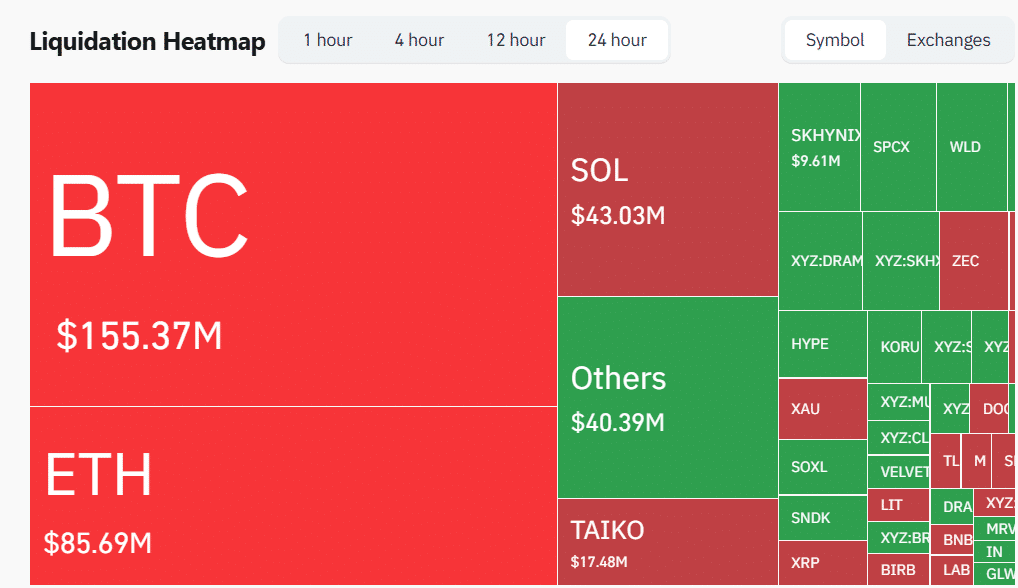Select the green GLW tile
This screenshot has height=588, width=1018.
[995, 574]
